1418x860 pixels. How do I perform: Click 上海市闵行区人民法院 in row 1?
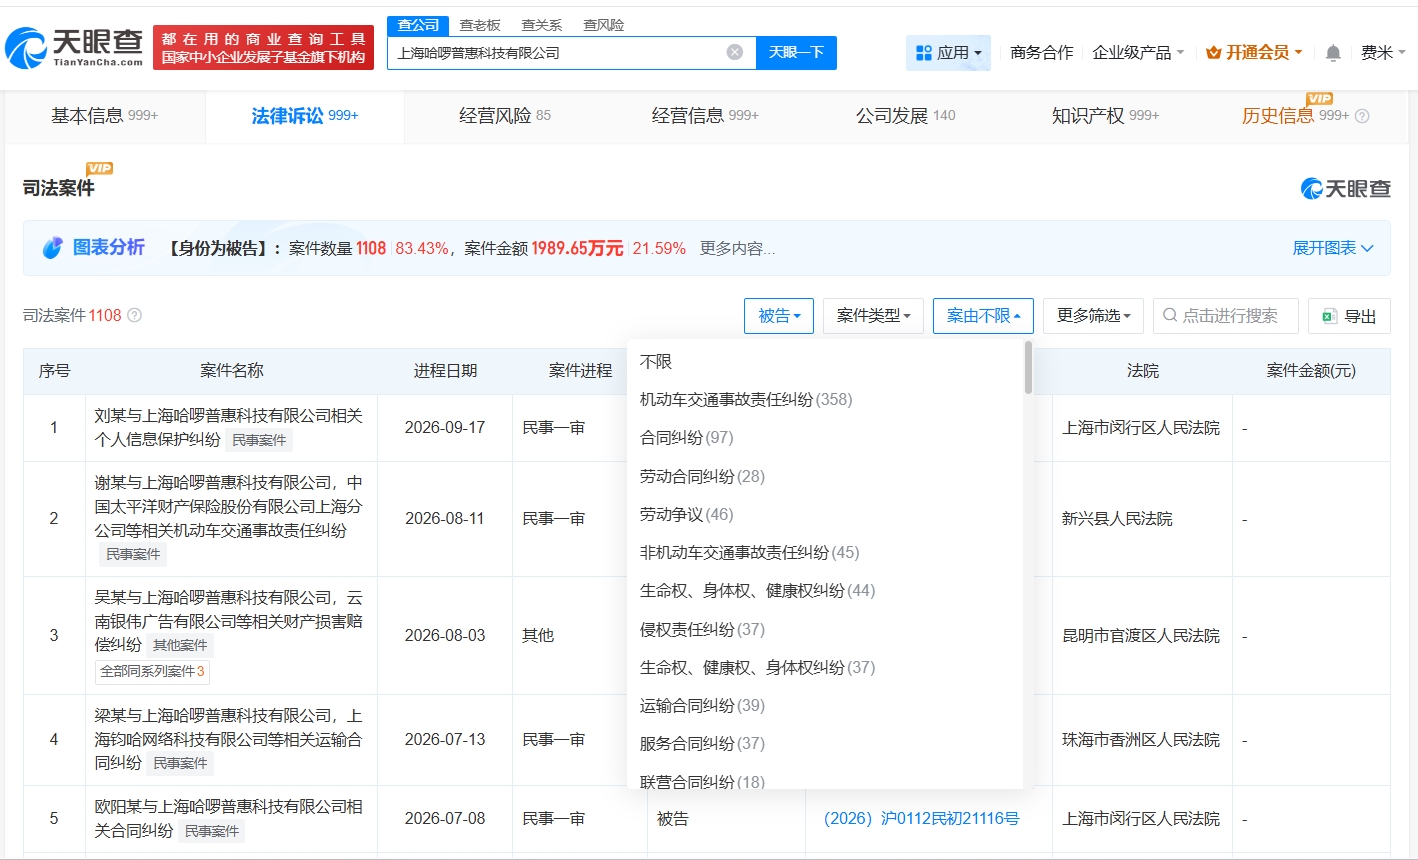pyautogui.click(x=1141, y=428)
